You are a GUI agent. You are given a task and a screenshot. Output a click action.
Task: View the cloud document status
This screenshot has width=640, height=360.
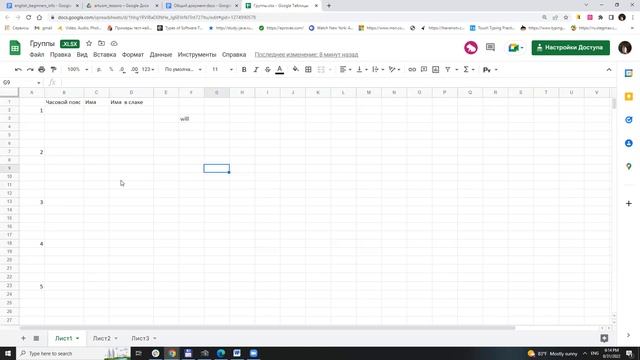coord(114,43)
